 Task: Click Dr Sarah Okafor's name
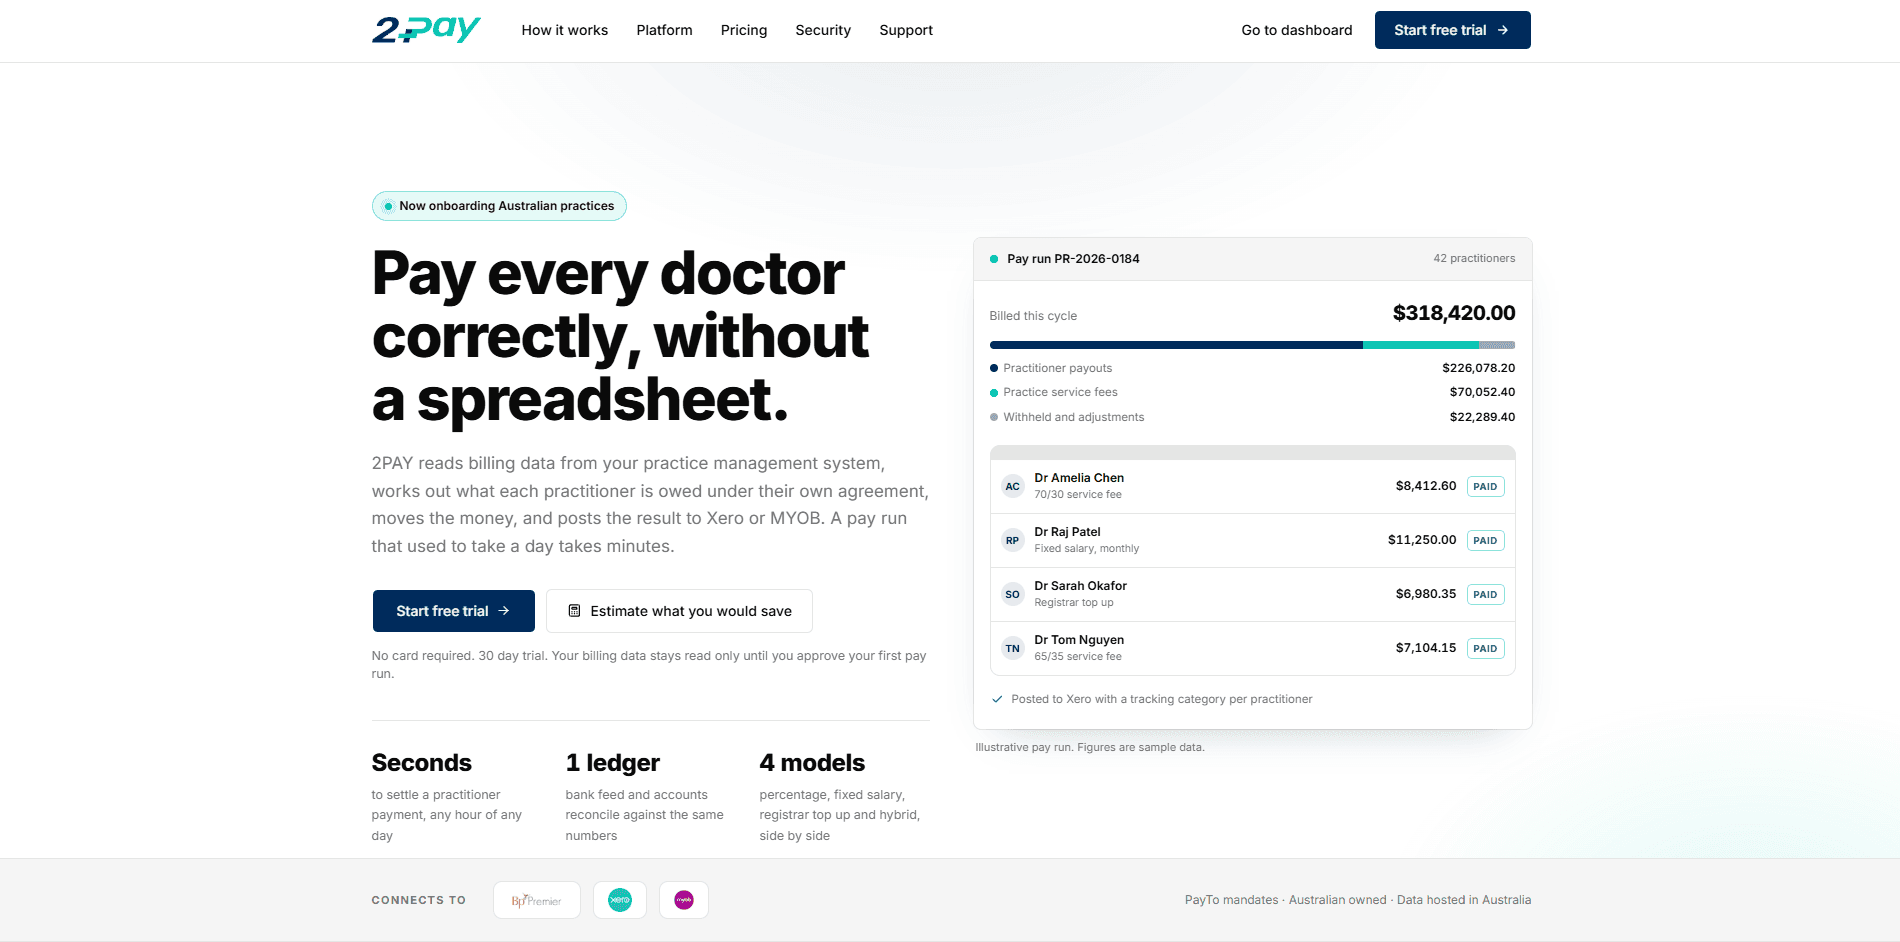coord(1080,586)
